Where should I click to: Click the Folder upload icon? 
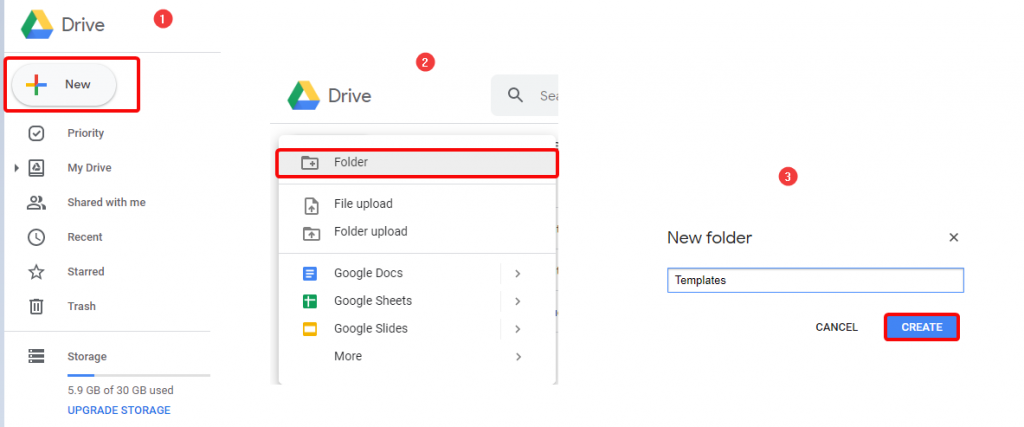312,233
